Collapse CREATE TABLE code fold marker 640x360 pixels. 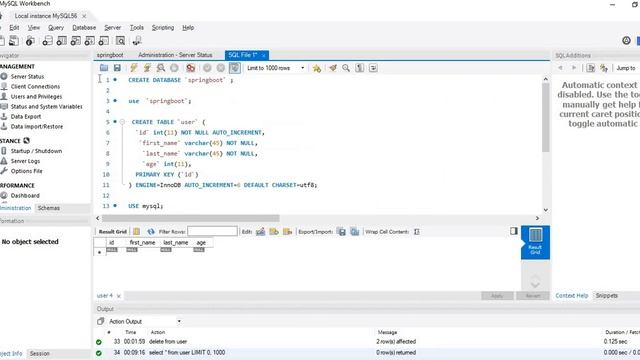pyautogui.click(x=122, y=122)
